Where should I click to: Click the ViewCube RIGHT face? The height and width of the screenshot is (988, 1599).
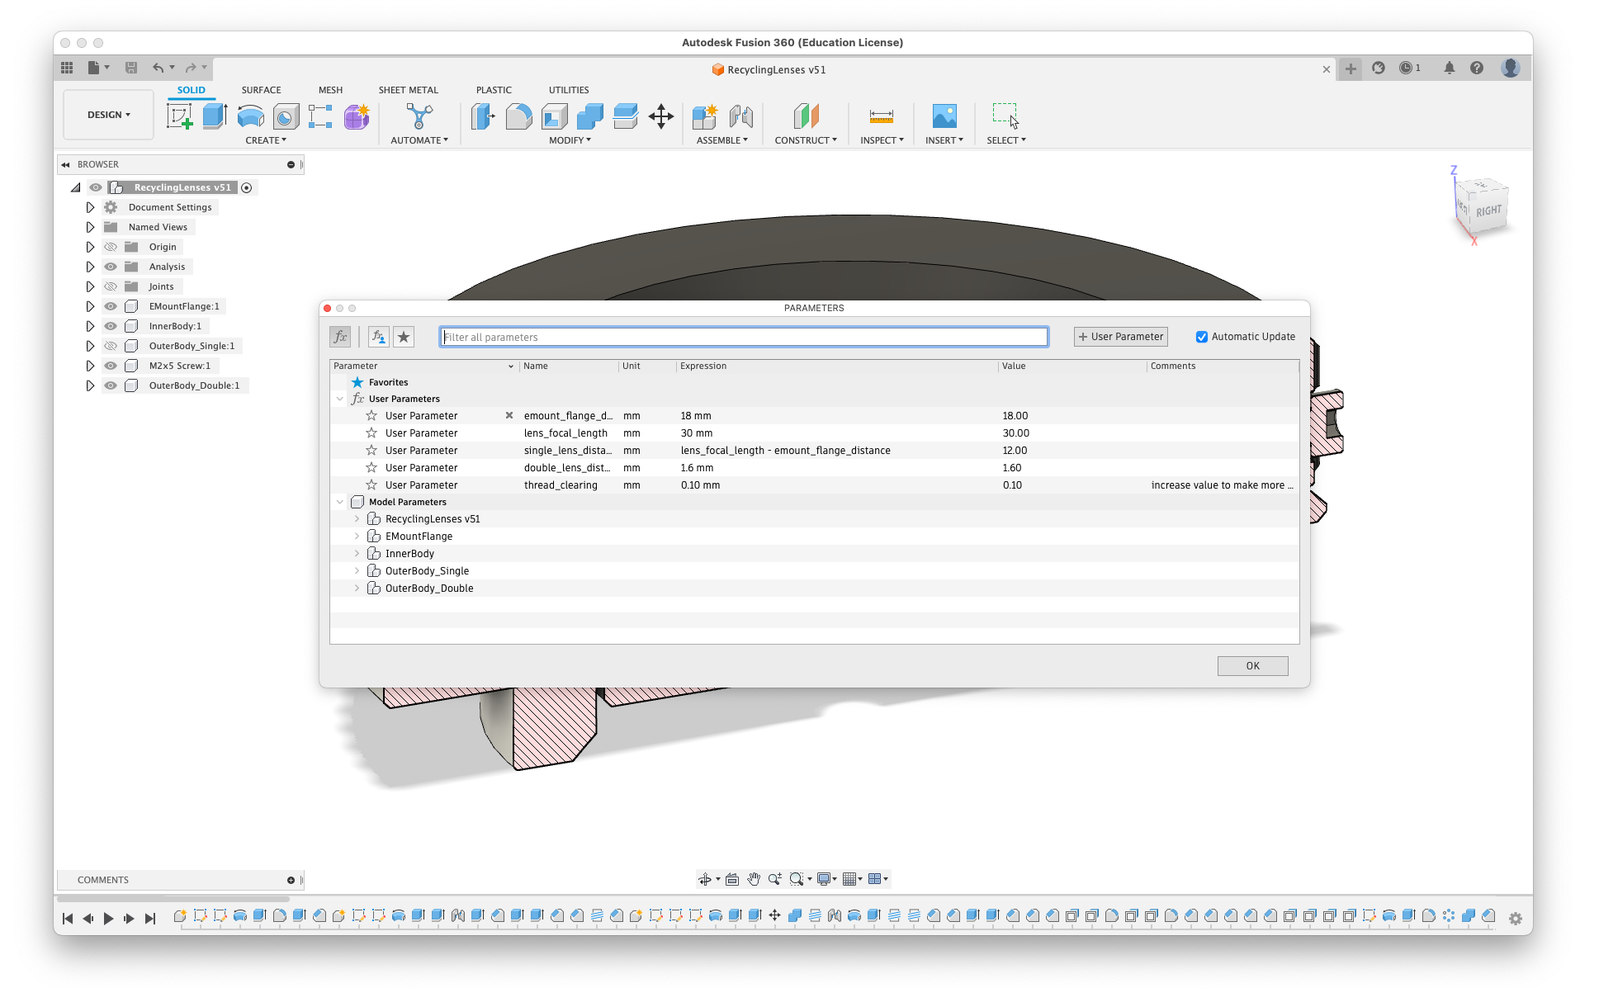[1488, 211]
